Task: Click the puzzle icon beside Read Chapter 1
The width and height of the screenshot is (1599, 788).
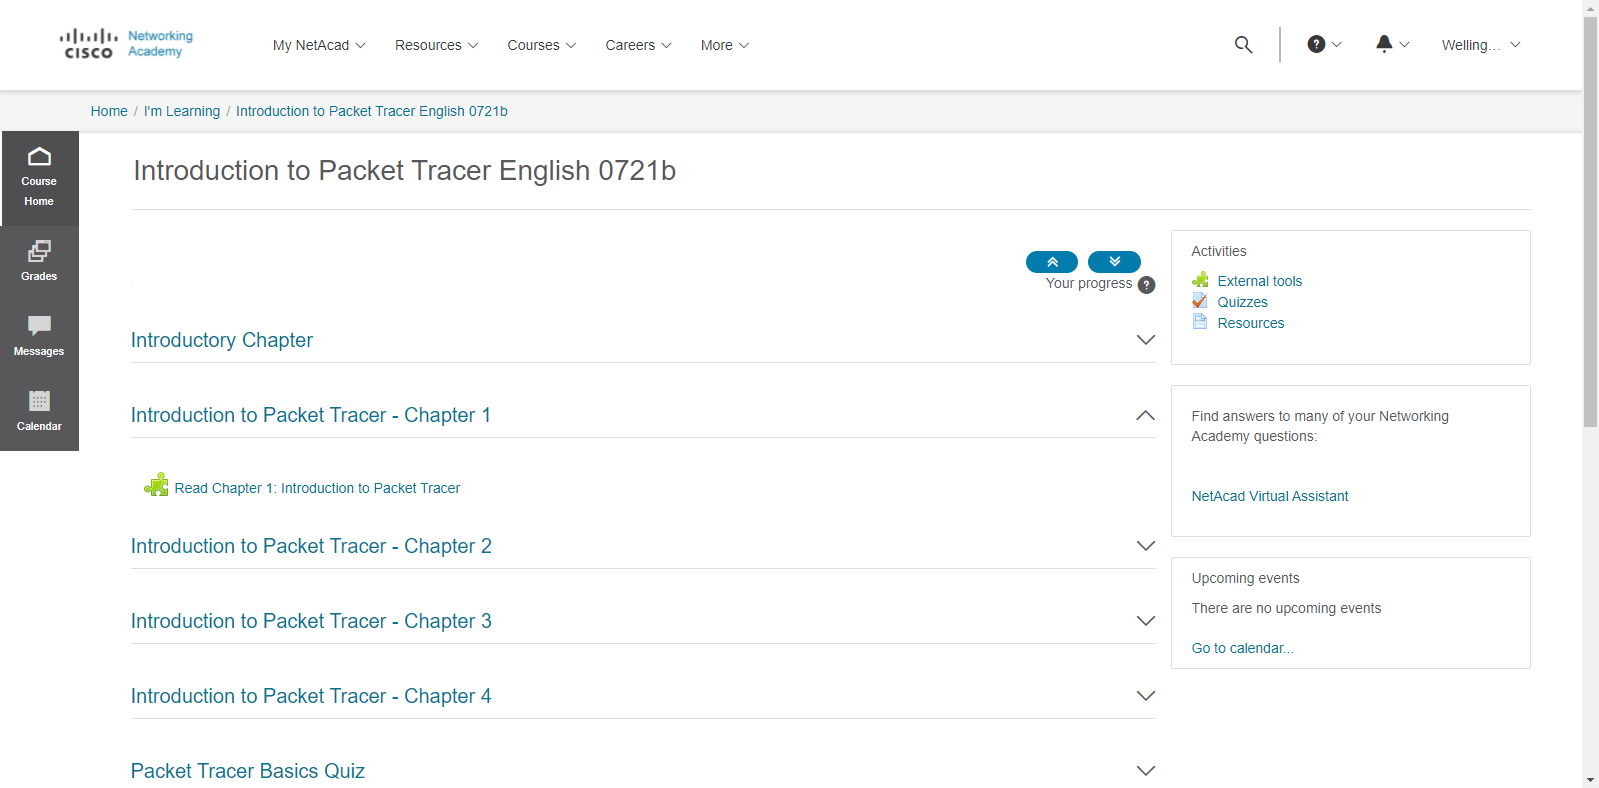Action: pyautogui.click(x=157, y=485)
